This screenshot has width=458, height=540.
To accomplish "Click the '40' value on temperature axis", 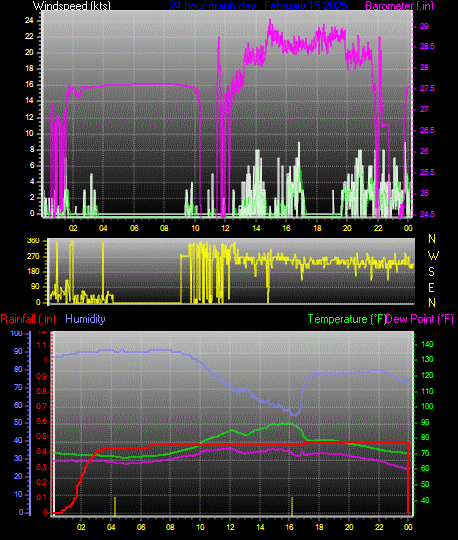I will 425,500.
